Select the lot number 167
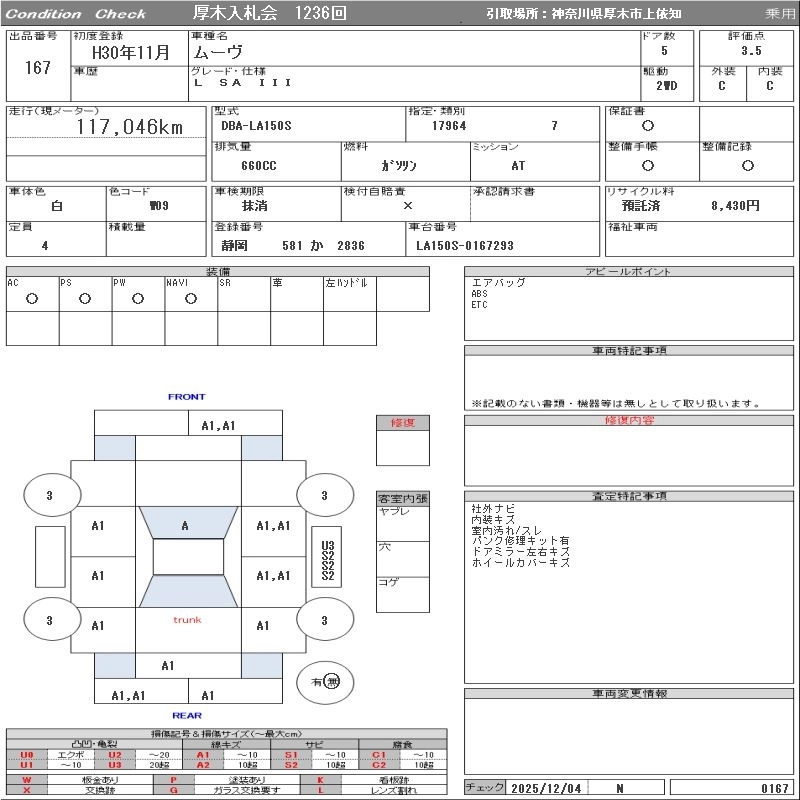Screen dimensions: 800x800 (x=38, y=68)
